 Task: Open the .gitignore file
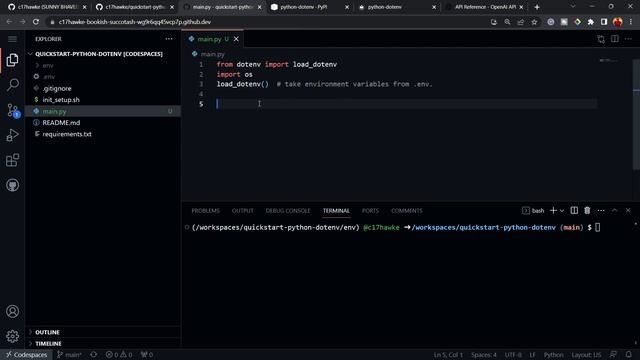(103, 88)
